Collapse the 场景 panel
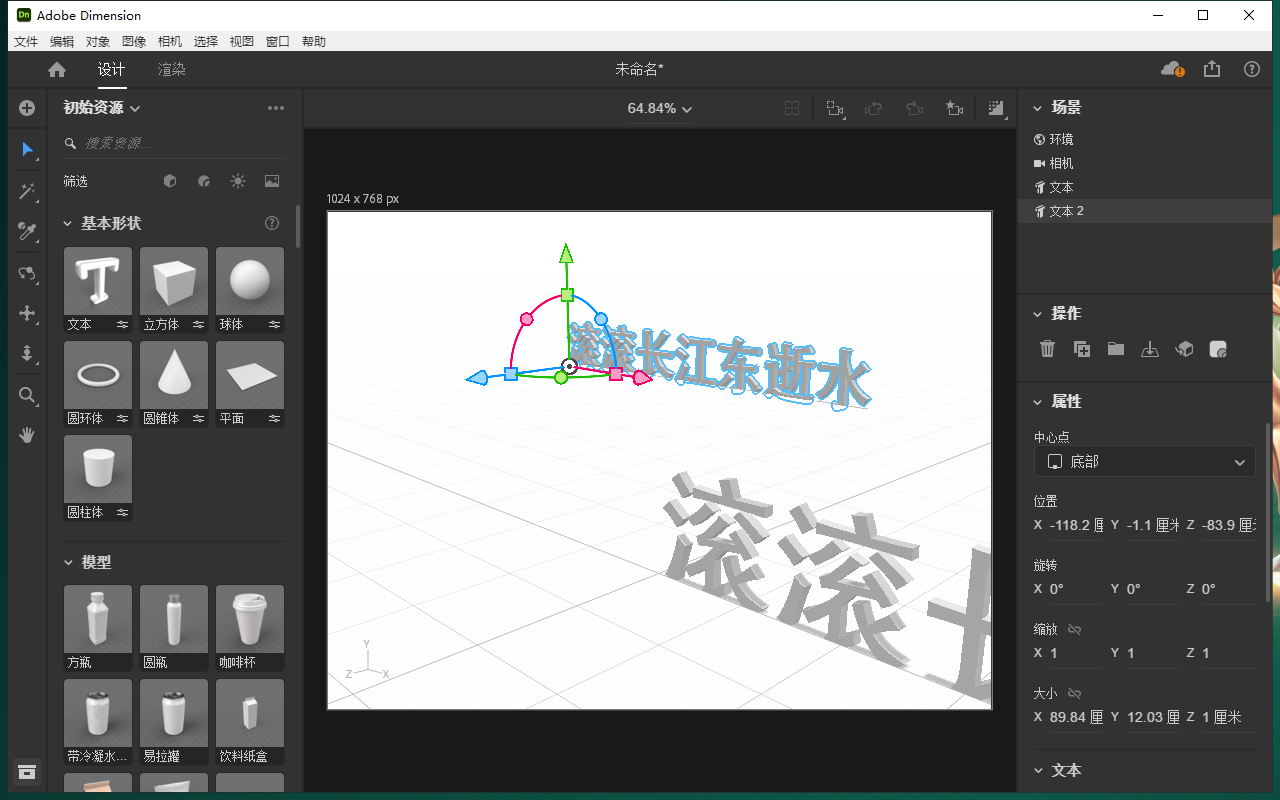The width and height of the screenshot is (1280, 800). 1037,108
